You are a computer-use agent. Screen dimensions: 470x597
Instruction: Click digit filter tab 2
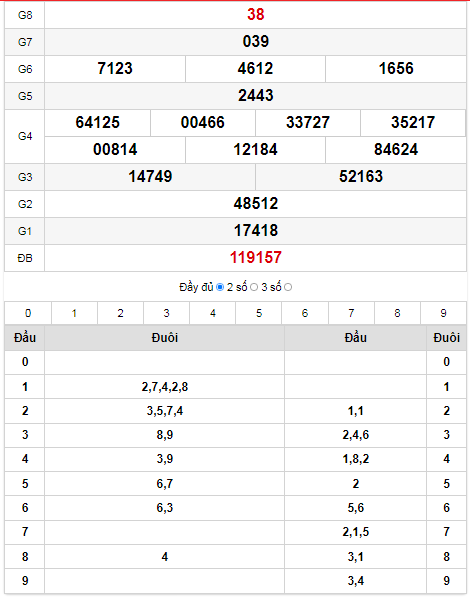[120, 313]
